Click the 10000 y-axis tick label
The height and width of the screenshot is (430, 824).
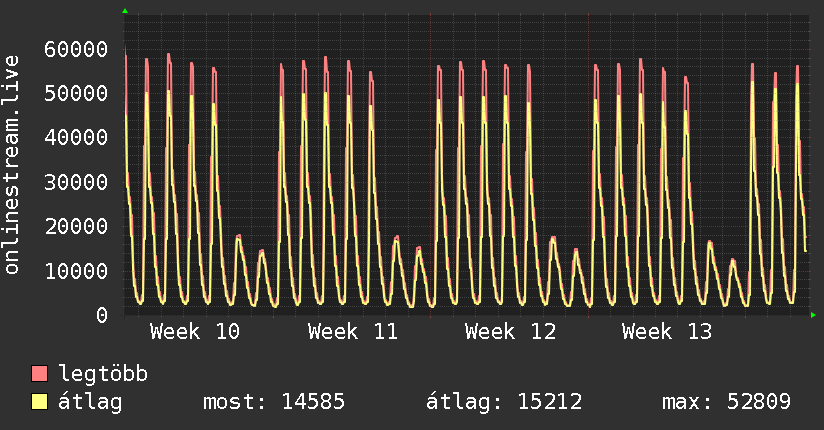pyautogui.click(x=76, y=271)
